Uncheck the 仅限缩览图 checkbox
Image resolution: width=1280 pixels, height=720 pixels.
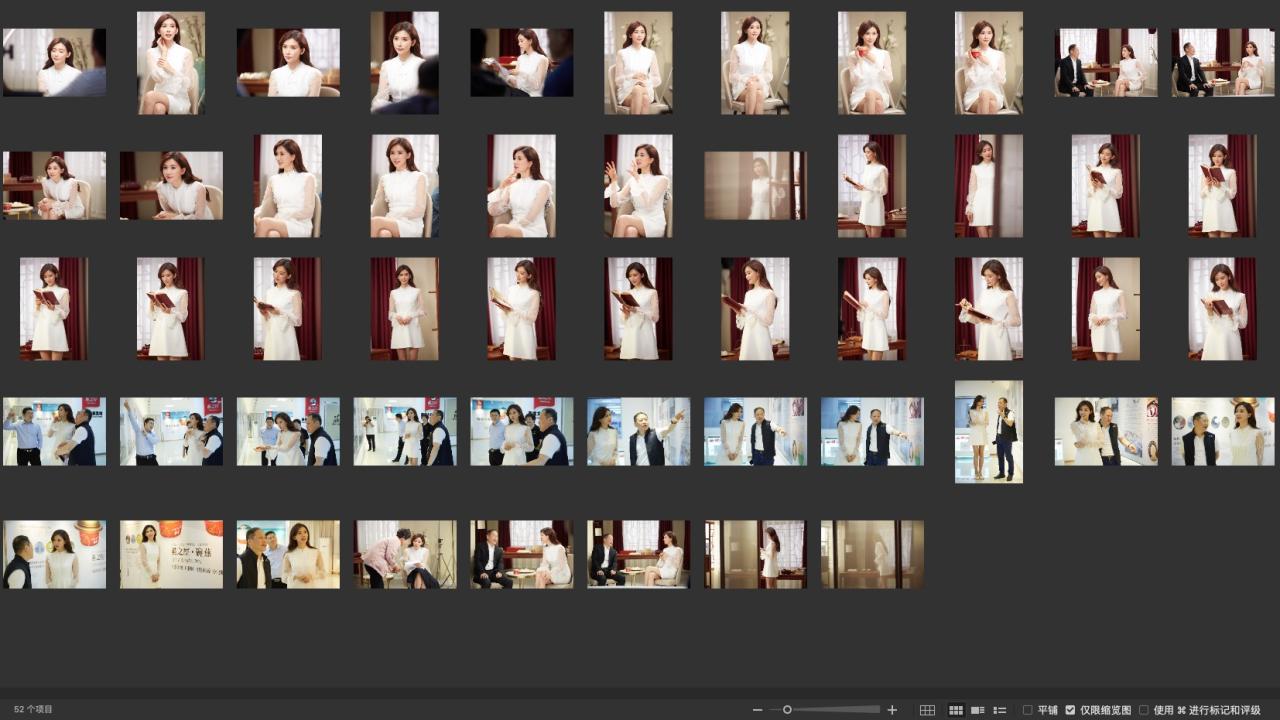1070,710
